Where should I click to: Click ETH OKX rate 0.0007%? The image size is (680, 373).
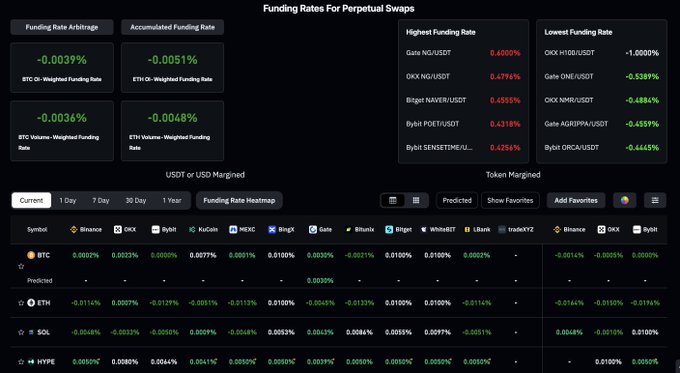(x=125, y=303)
